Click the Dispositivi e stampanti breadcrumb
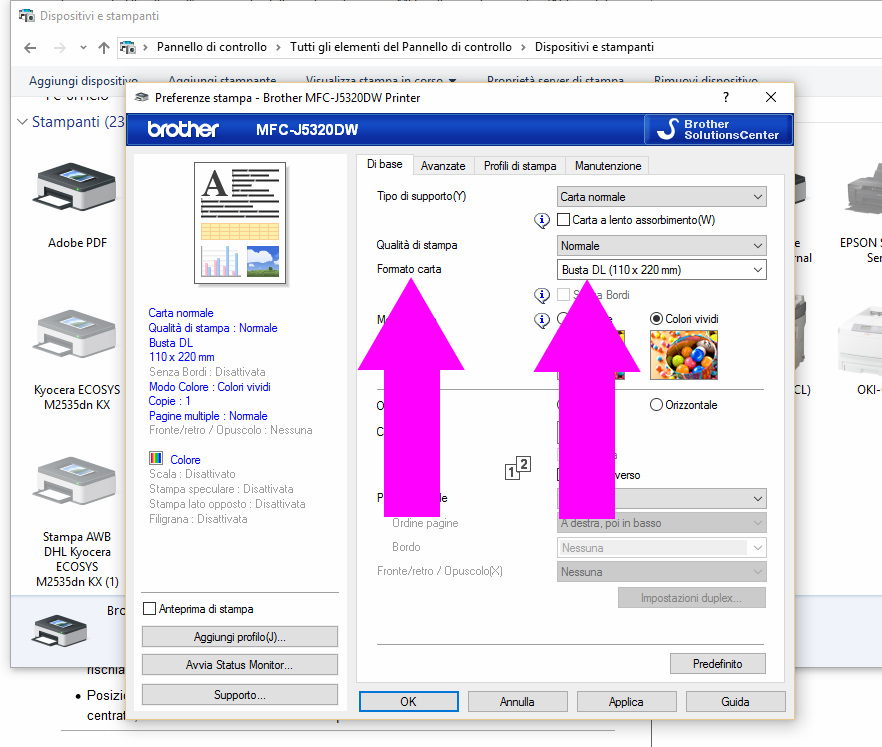The width and height of the screenshot is (882, 747). (594, 47)
